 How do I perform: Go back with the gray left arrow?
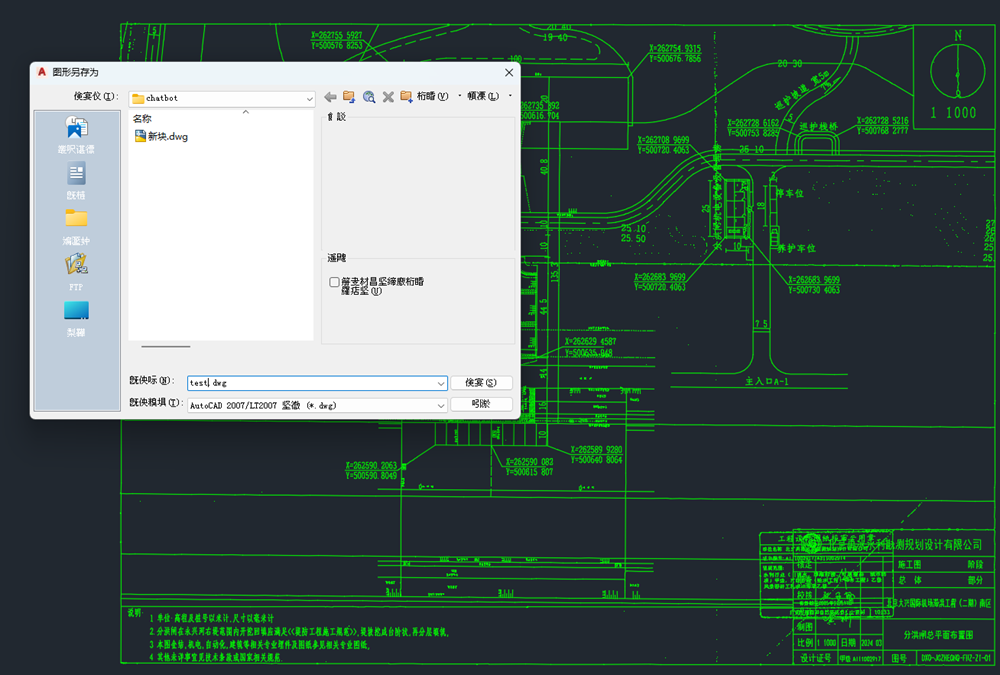[330, 96]
